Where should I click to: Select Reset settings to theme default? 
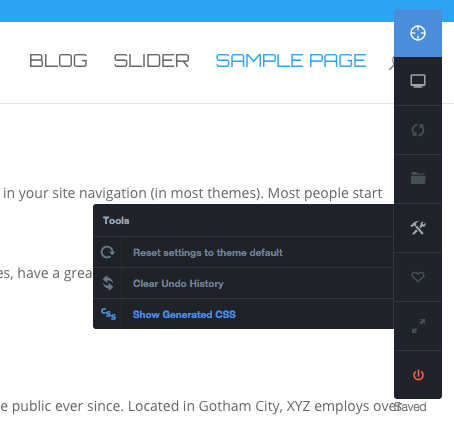(208, 253)
